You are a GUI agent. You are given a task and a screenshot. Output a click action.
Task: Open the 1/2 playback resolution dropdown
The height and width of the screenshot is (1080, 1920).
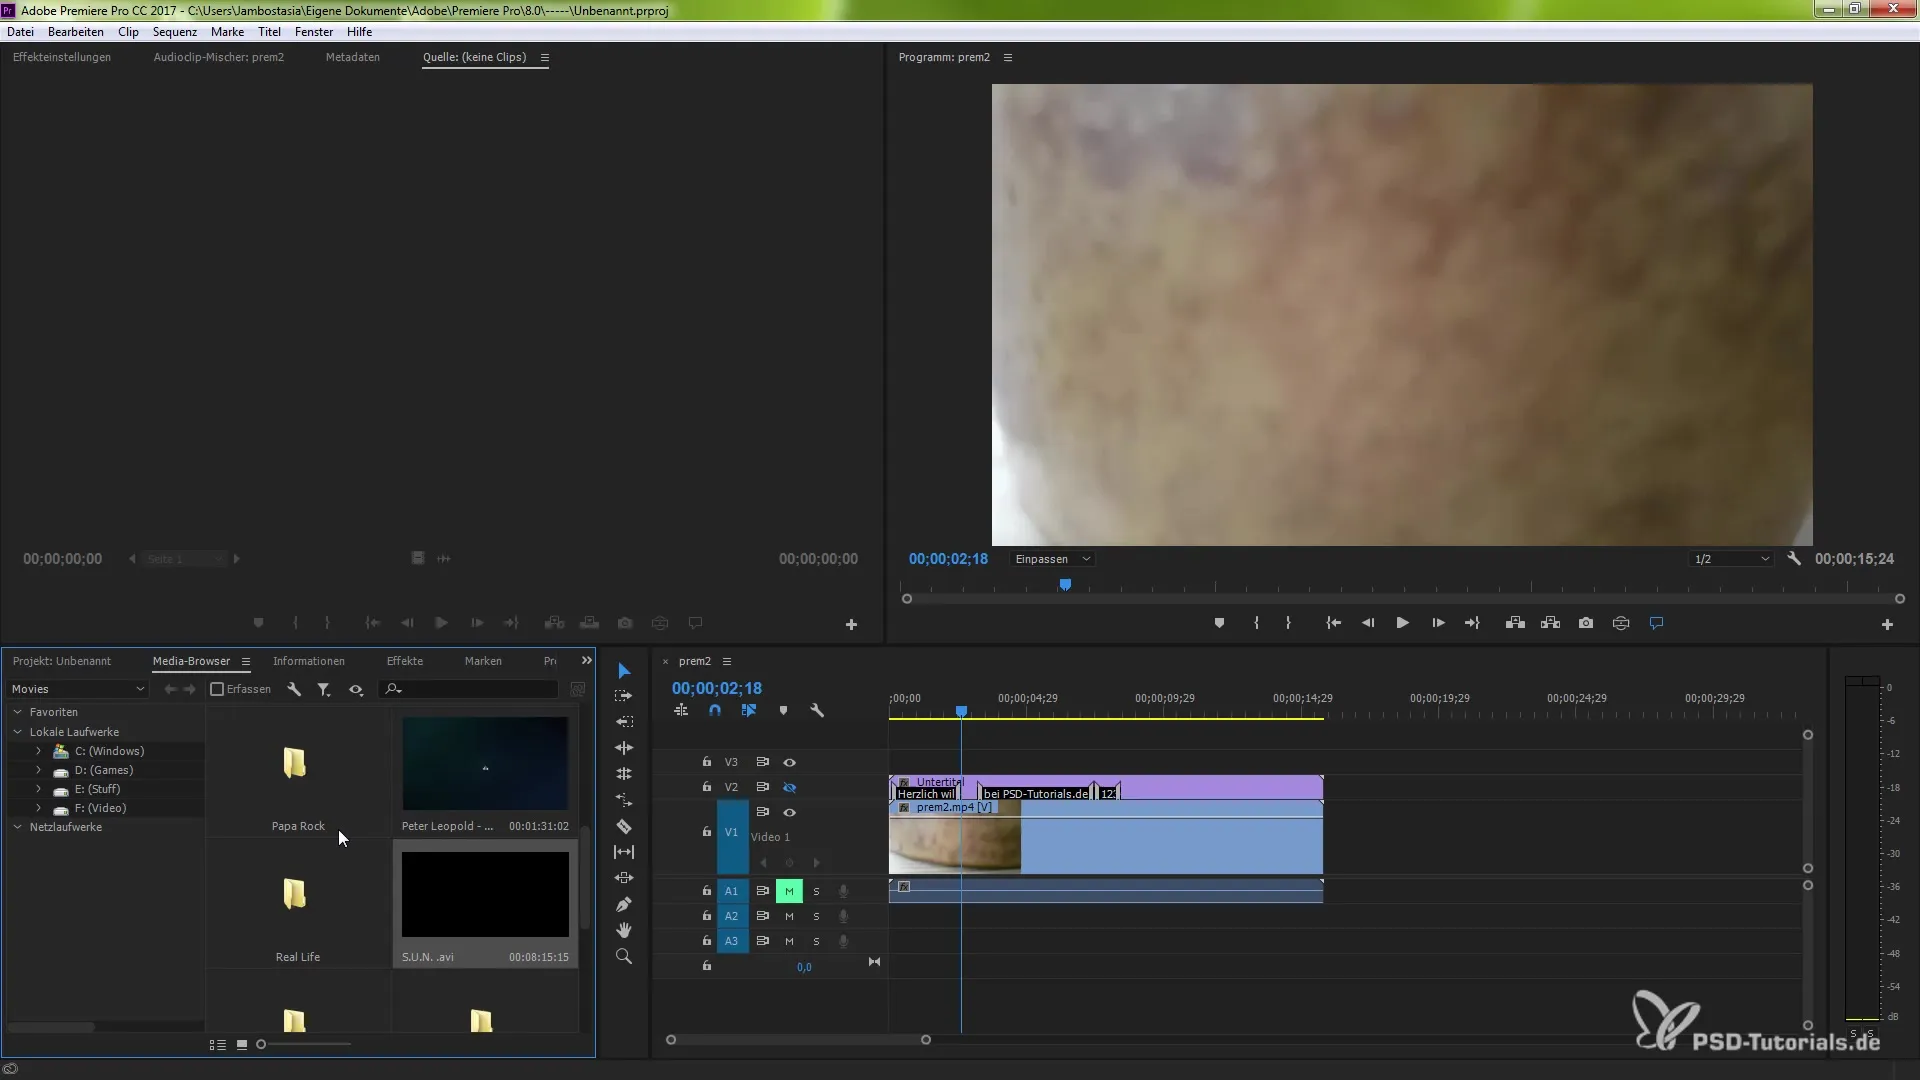pos(1732,559)
